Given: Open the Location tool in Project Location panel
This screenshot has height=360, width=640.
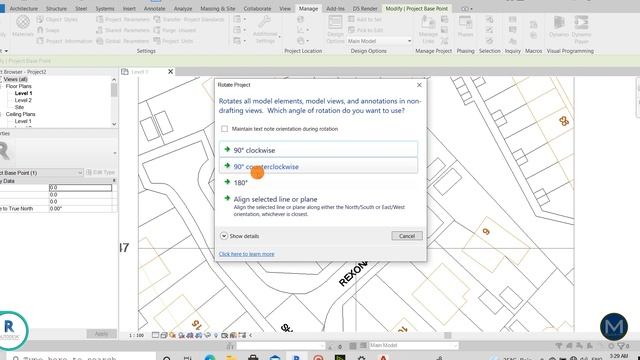Looking at the screenshot, I should coord(300,19).
